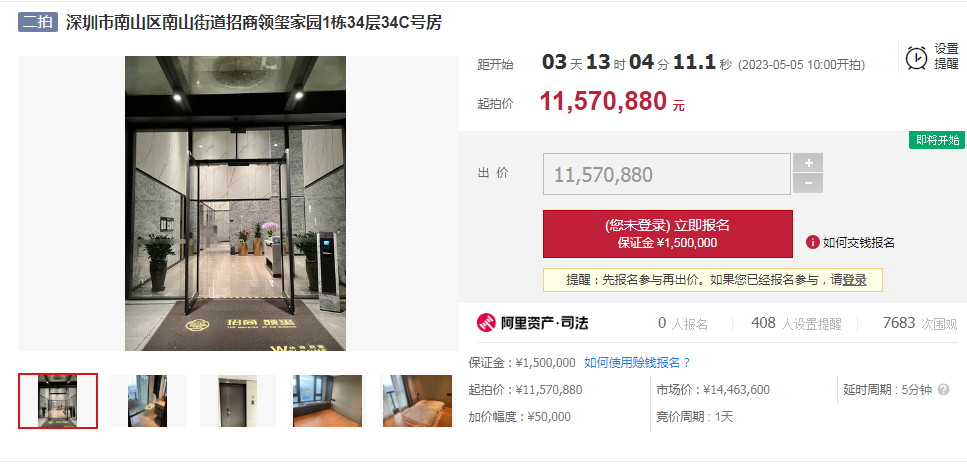Select the fifth bedroom thumbnail
Image resolution: width=967 pixels, height=465 pixels.
(417, 401)
